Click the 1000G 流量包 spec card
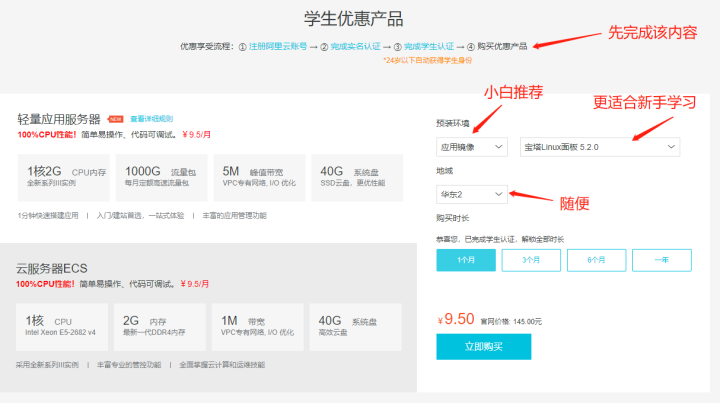Image resolution: width=720 pixels, height=403 pixels. 162,178
